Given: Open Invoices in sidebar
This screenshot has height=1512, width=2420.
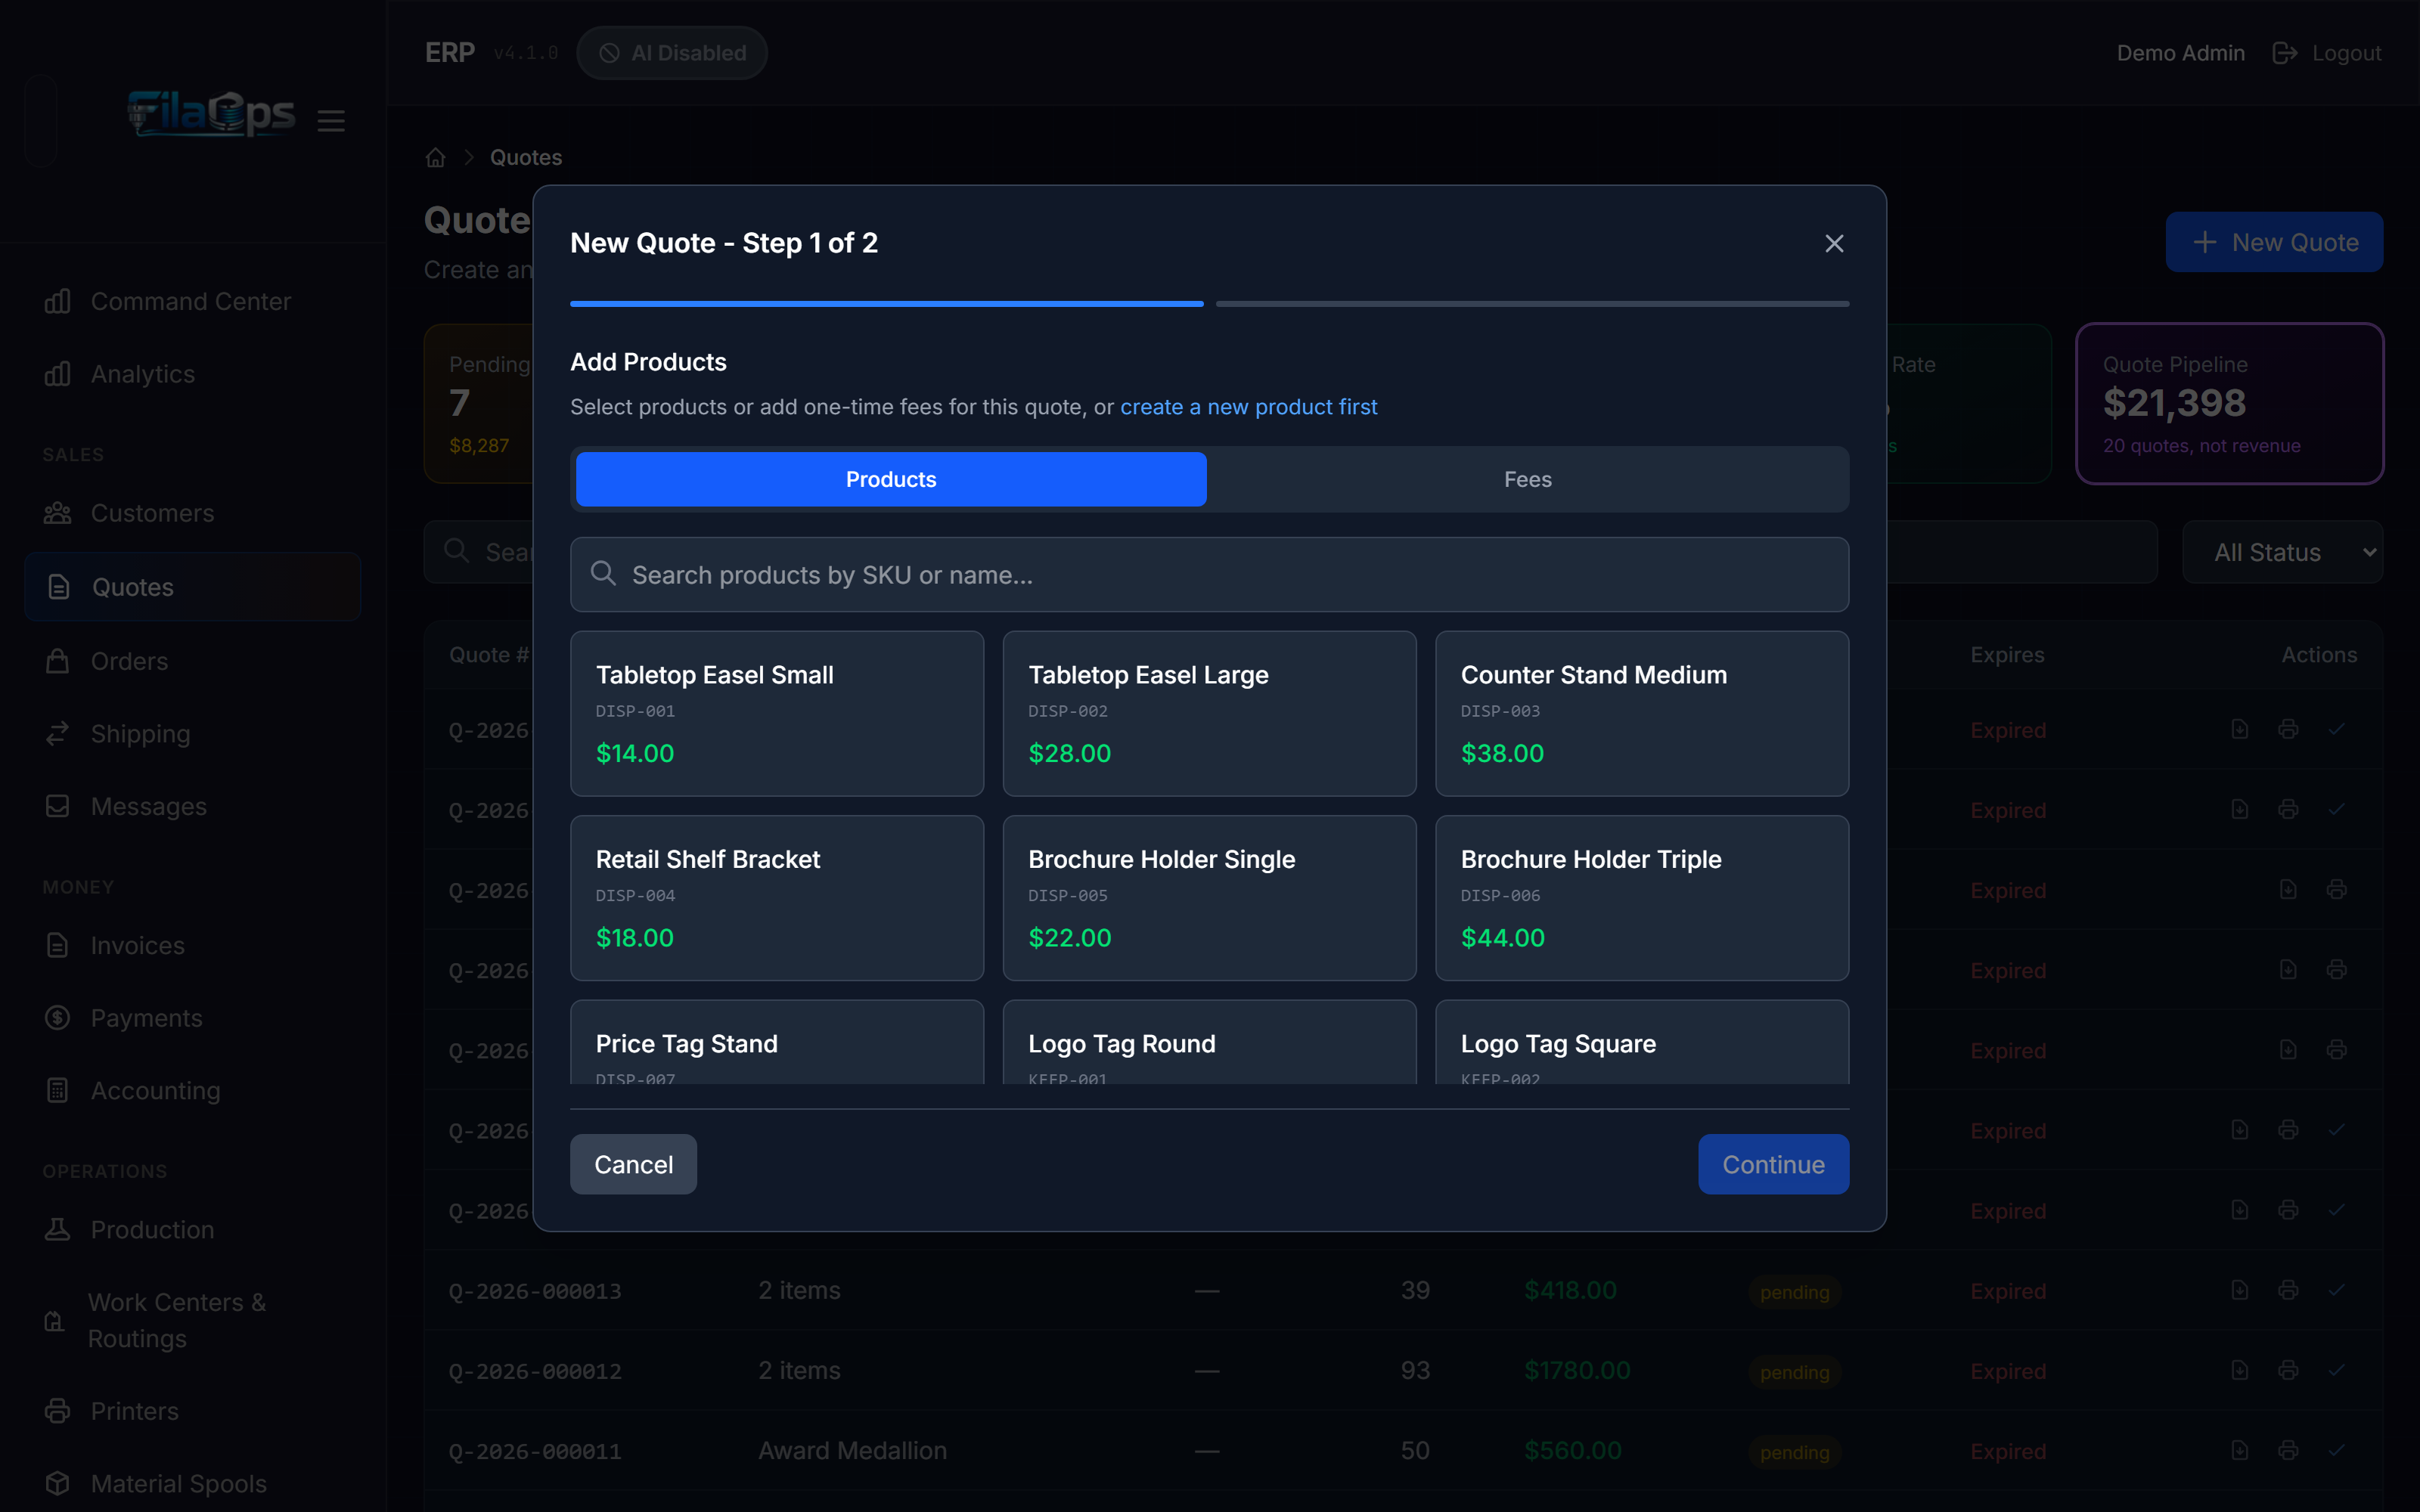Looking at the screenshot, I should pos(191,945).
